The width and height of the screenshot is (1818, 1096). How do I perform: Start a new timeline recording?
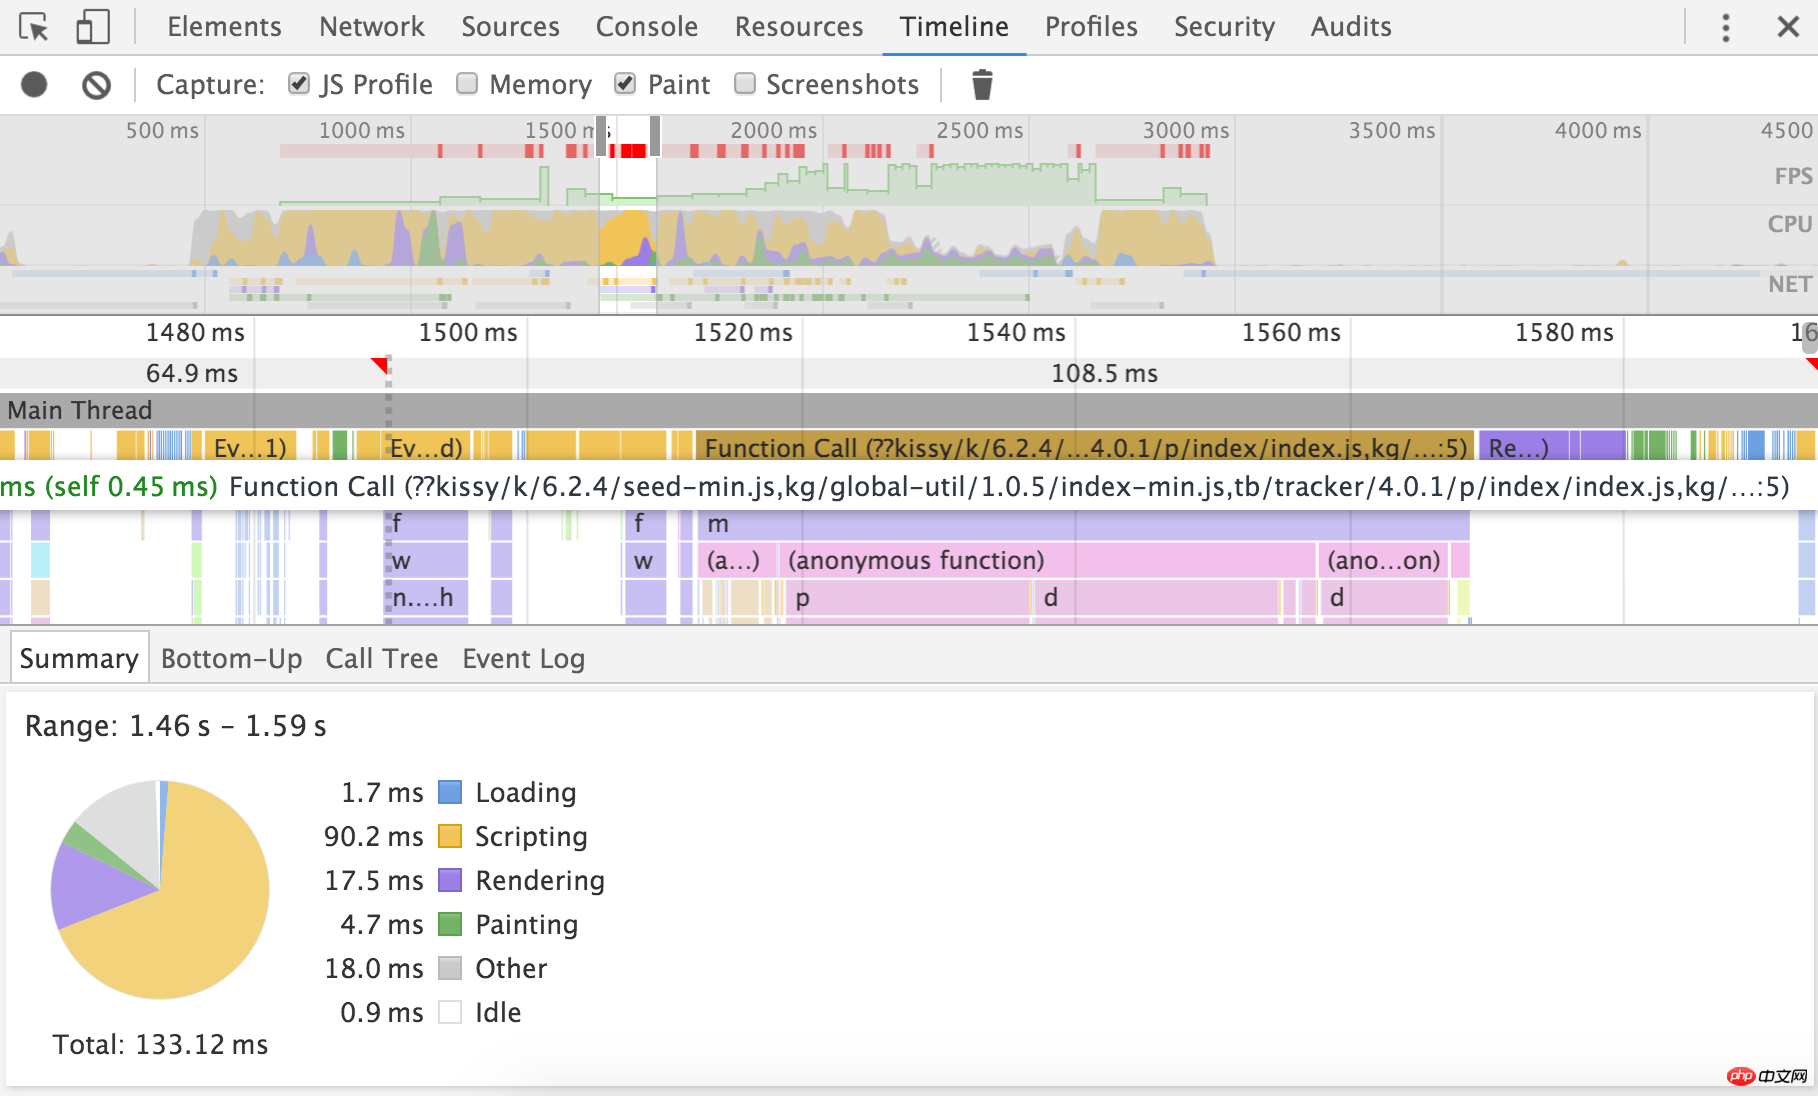pyautogui.click(x=35, y=84)
